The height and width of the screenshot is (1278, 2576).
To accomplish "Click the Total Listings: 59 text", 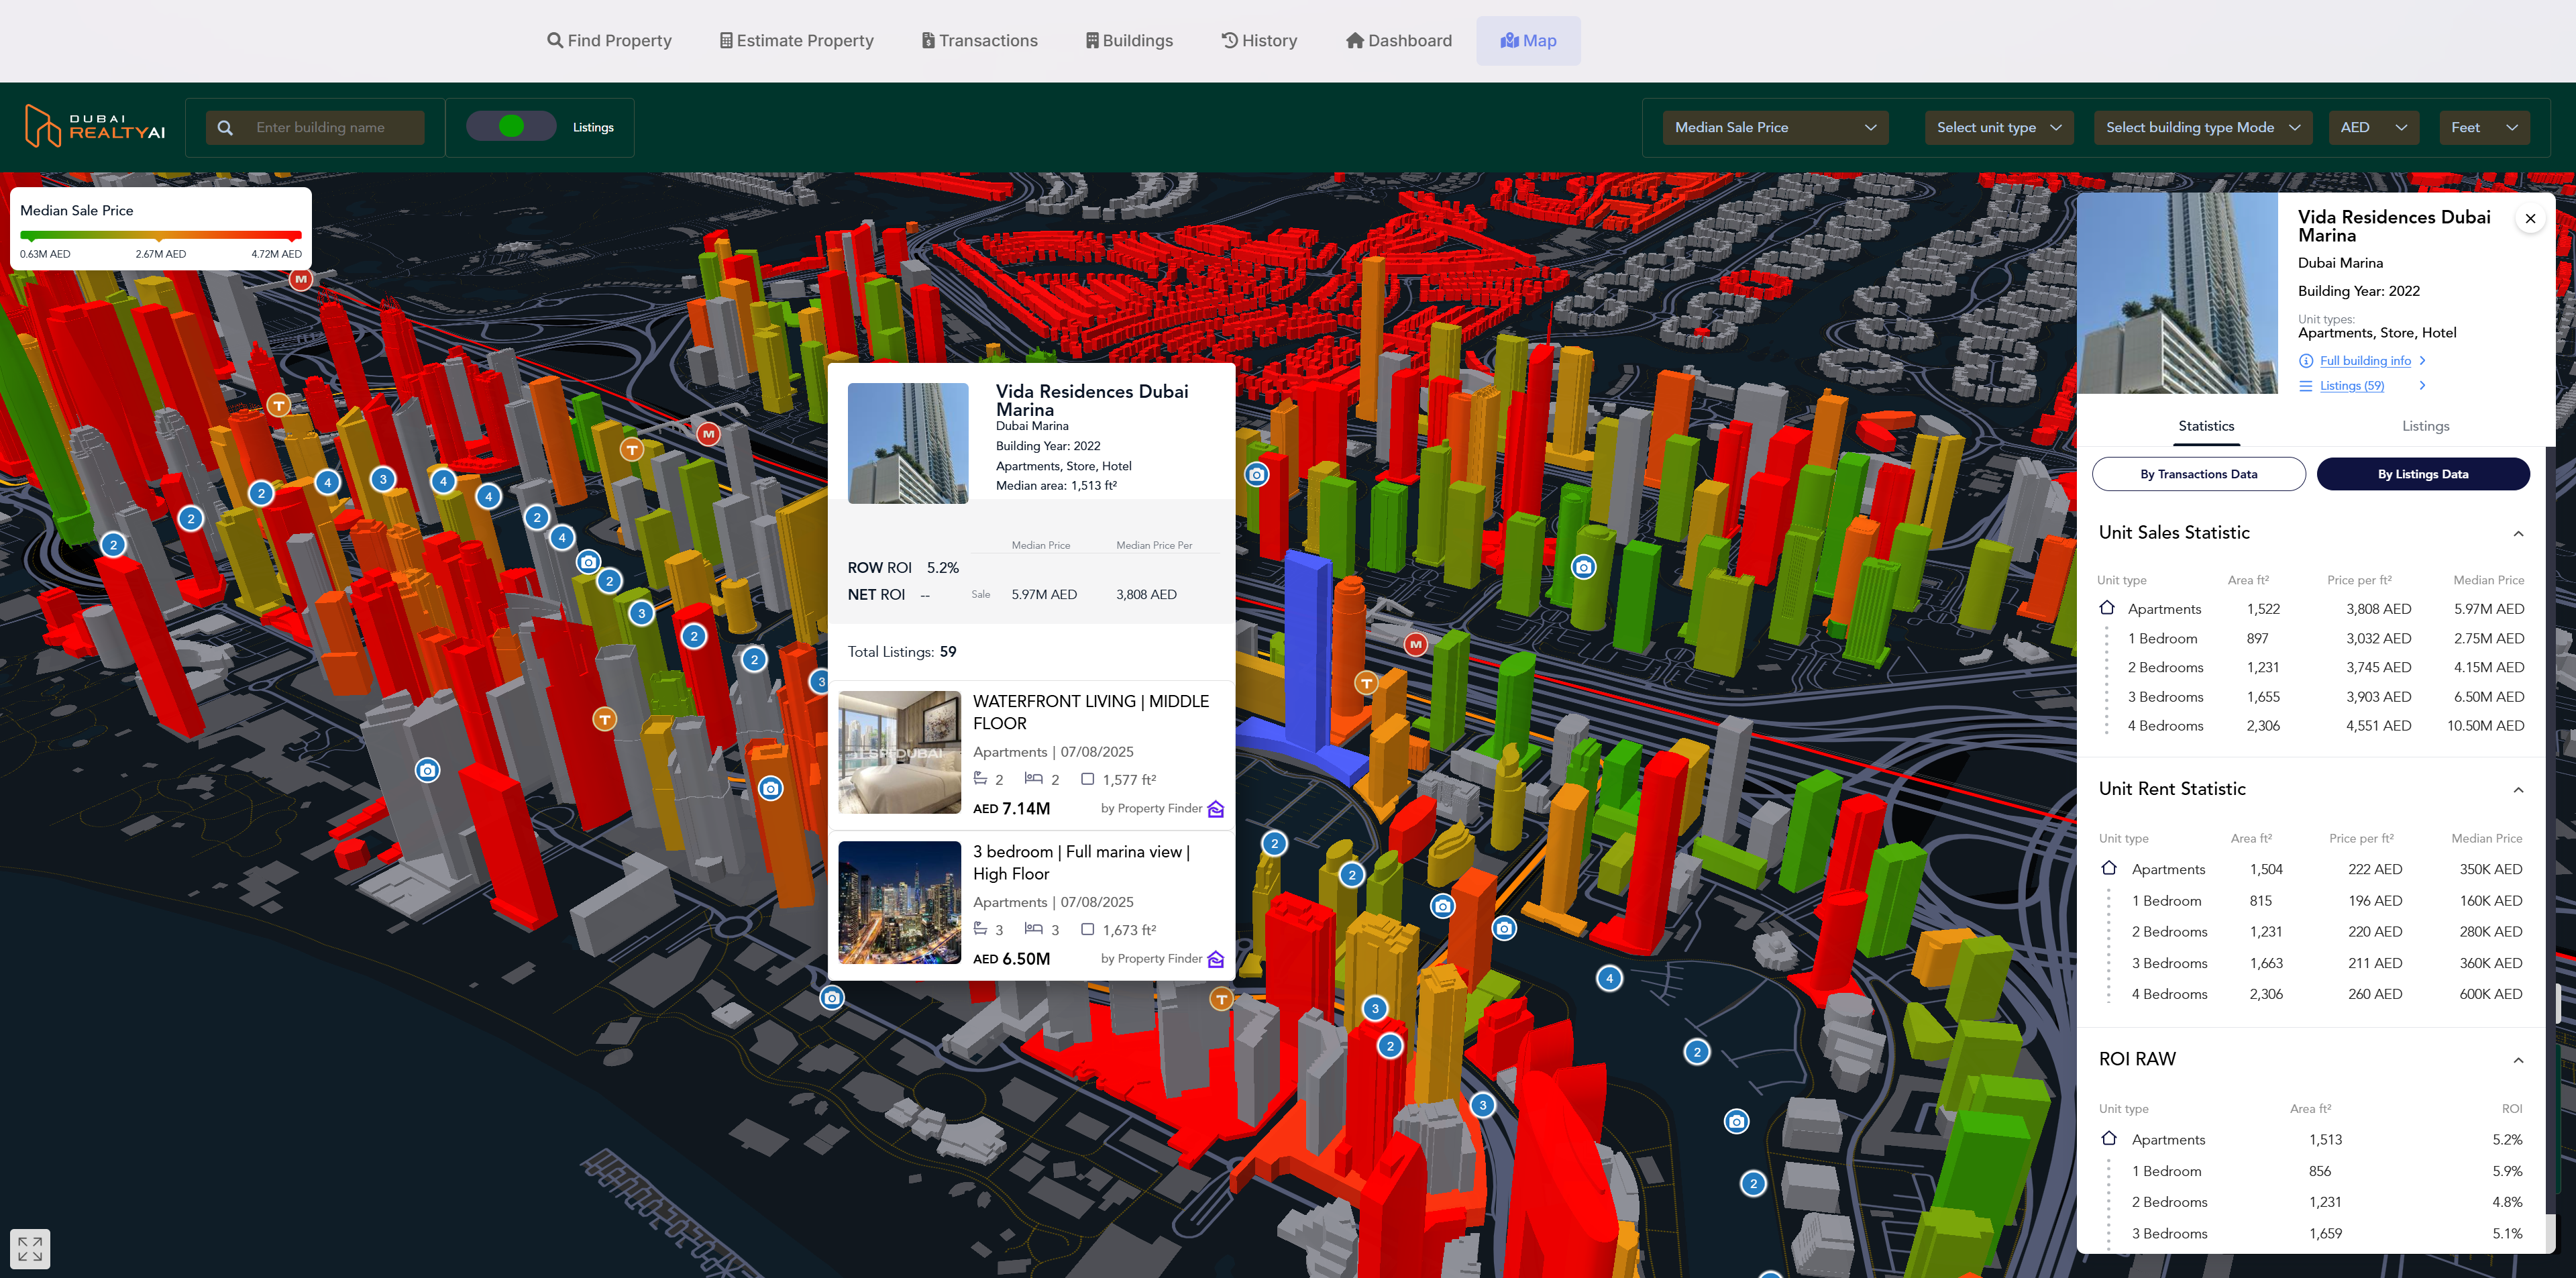I will (902, 652).
